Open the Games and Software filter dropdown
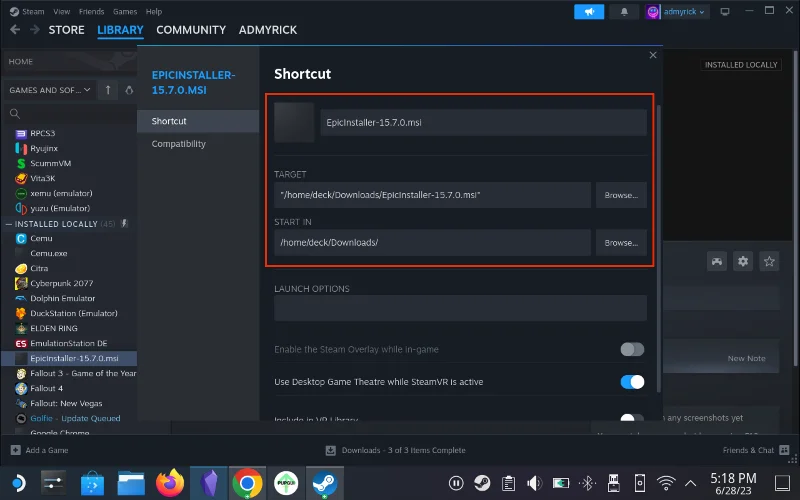This screenshot has width=800, height=500. coord(49,90)
